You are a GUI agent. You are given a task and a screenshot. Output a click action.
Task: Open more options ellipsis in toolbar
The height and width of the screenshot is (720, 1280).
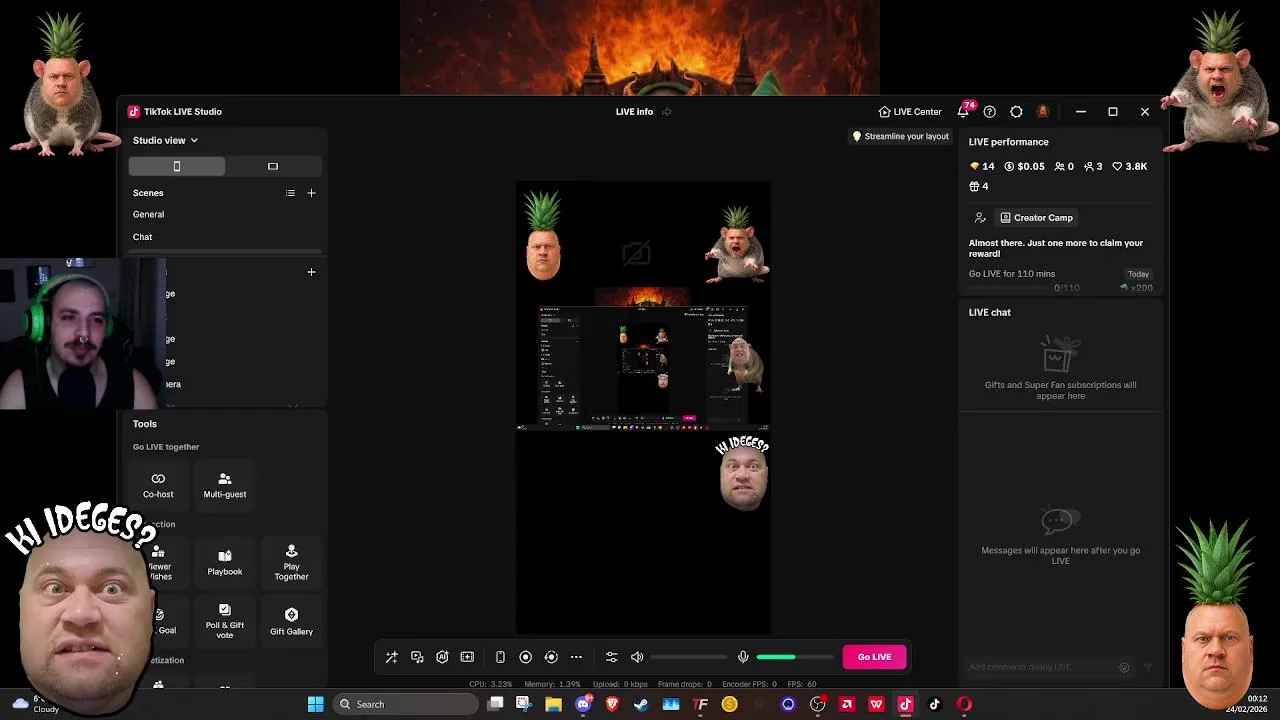pos(576,657)
